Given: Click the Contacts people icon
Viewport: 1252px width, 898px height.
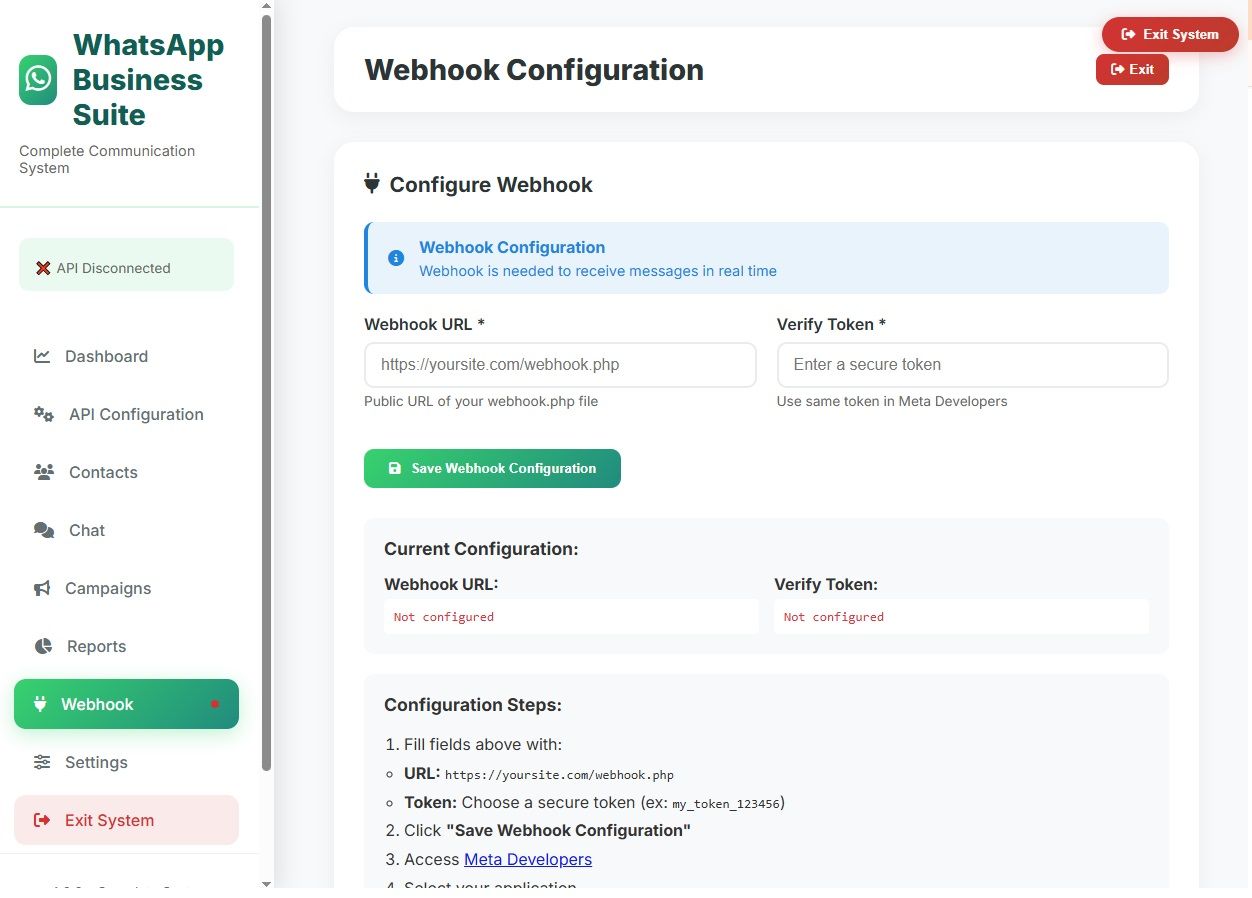Looking at the screenshot, I should click(44, 472).
